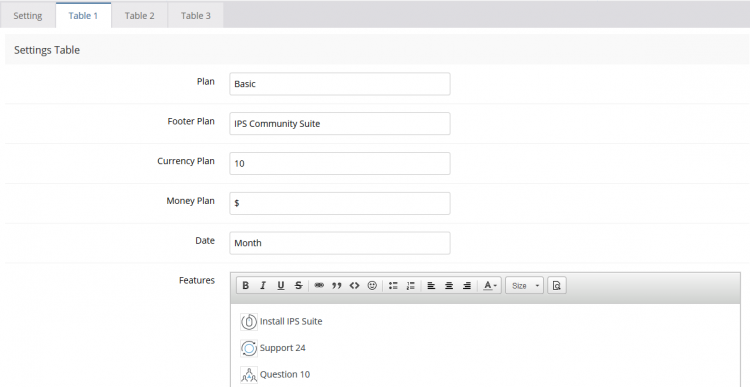Insert a quote block

click(x=337, y=286)
